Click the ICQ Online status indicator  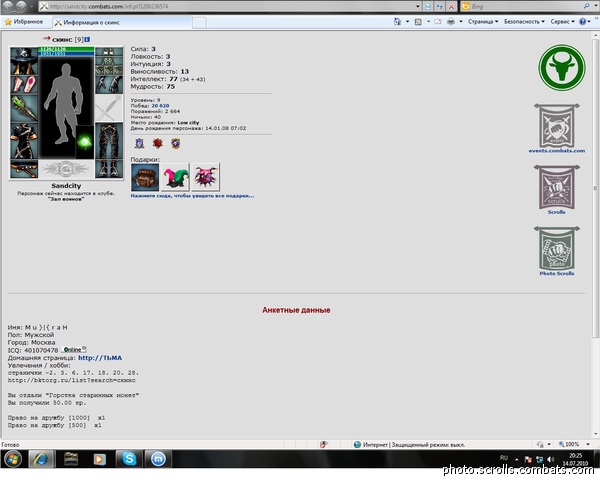[73, 350]
